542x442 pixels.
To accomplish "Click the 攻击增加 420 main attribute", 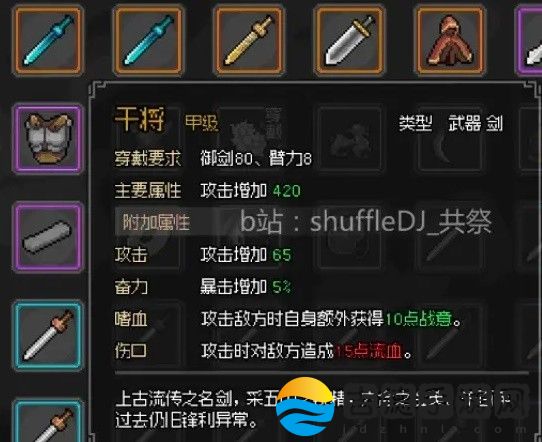I will tap(251, 191).
